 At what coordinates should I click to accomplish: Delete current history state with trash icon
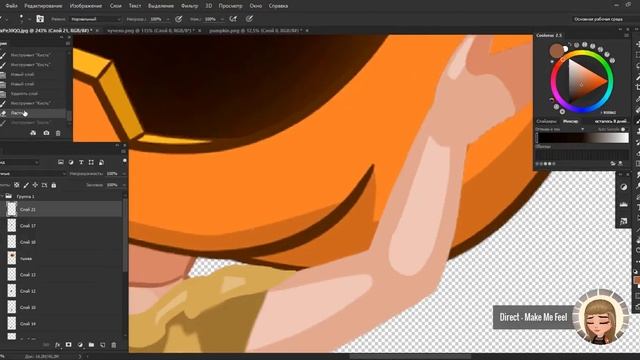(58, 133)
